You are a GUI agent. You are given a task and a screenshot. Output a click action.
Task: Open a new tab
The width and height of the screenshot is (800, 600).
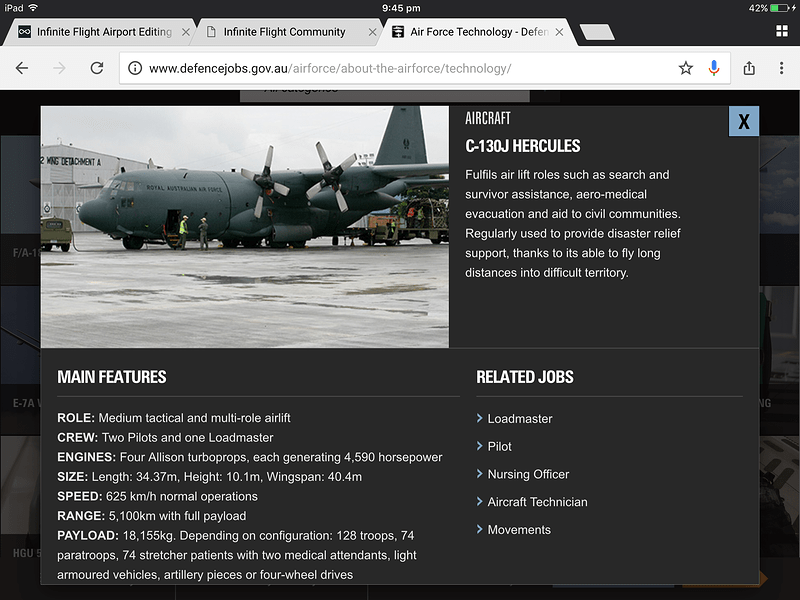[597, 32]
